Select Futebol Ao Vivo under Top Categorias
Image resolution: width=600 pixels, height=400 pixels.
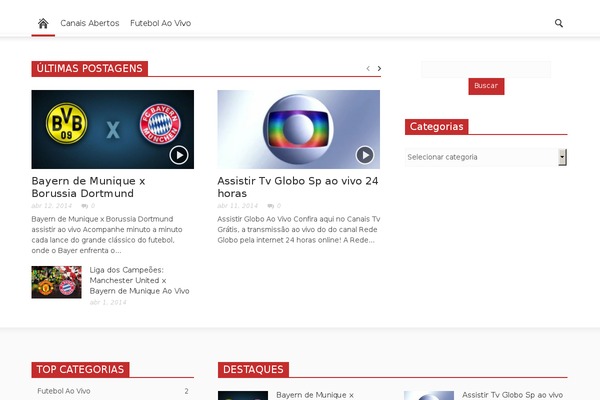64,391
